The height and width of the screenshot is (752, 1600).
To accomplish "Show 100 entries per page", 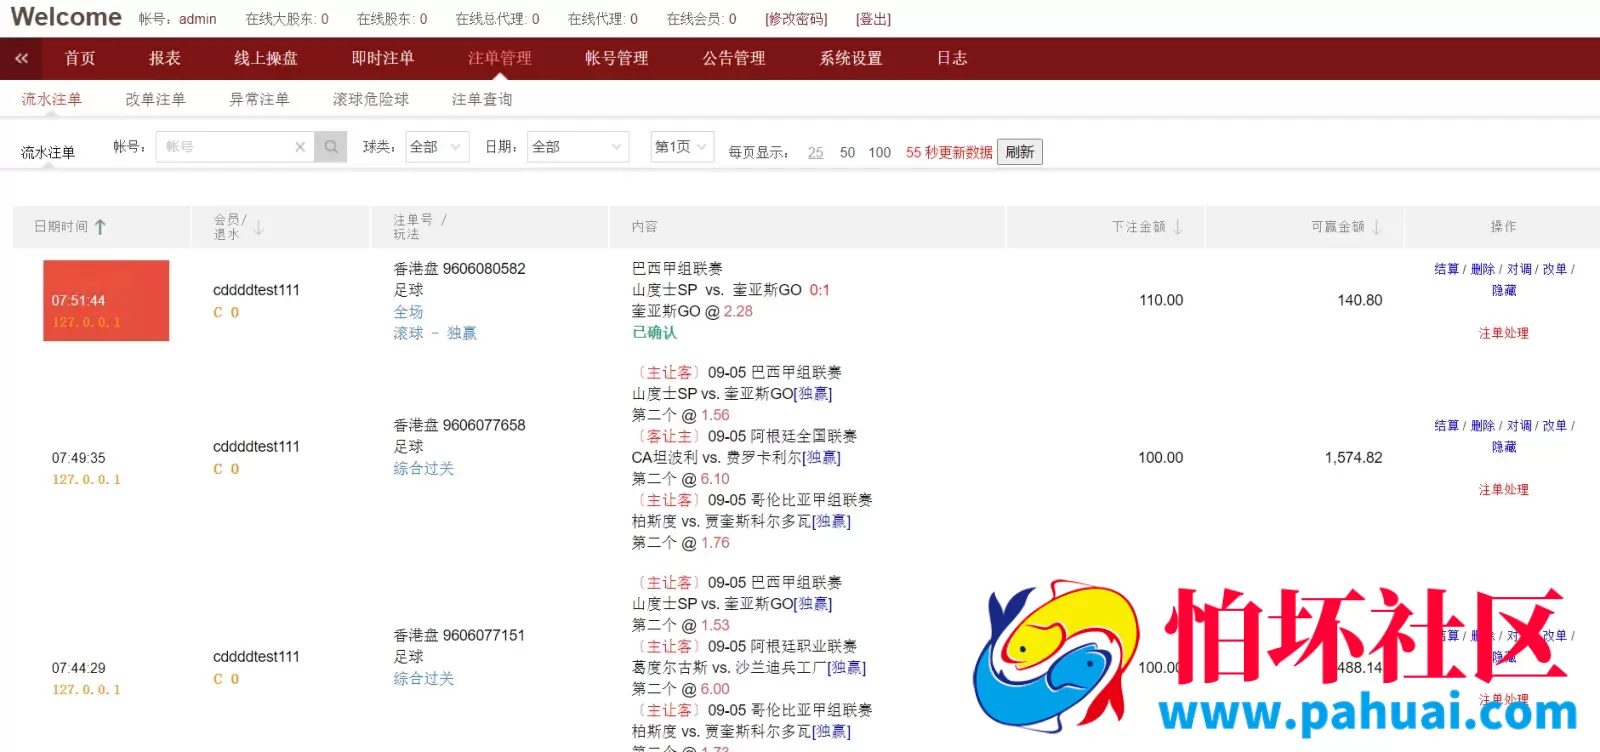I will click(880, 152).
